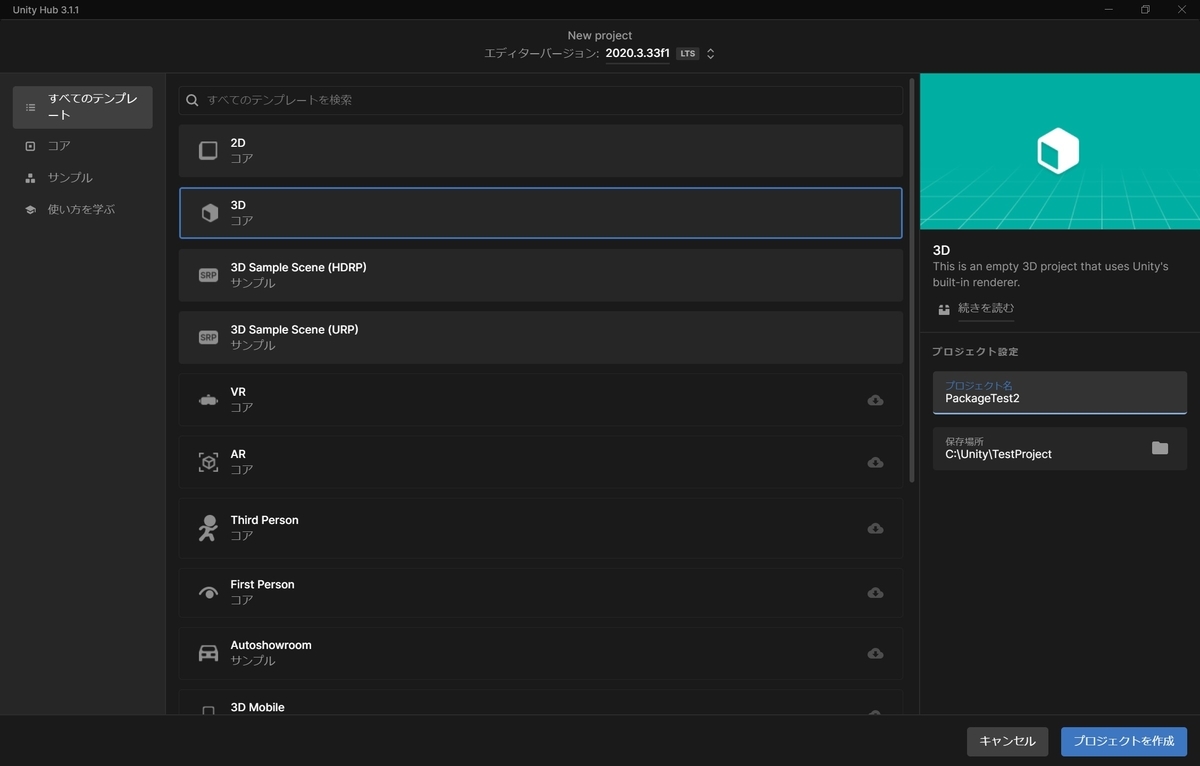
Task: Open the 使い方を学ぶ tab
Action: click(x=83, y=210)
